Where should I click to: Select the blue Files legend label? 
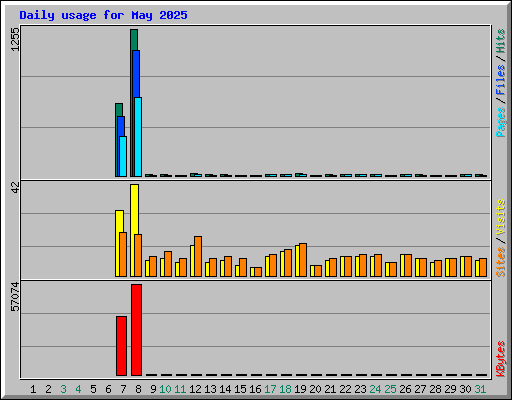(x=501, y=80)
